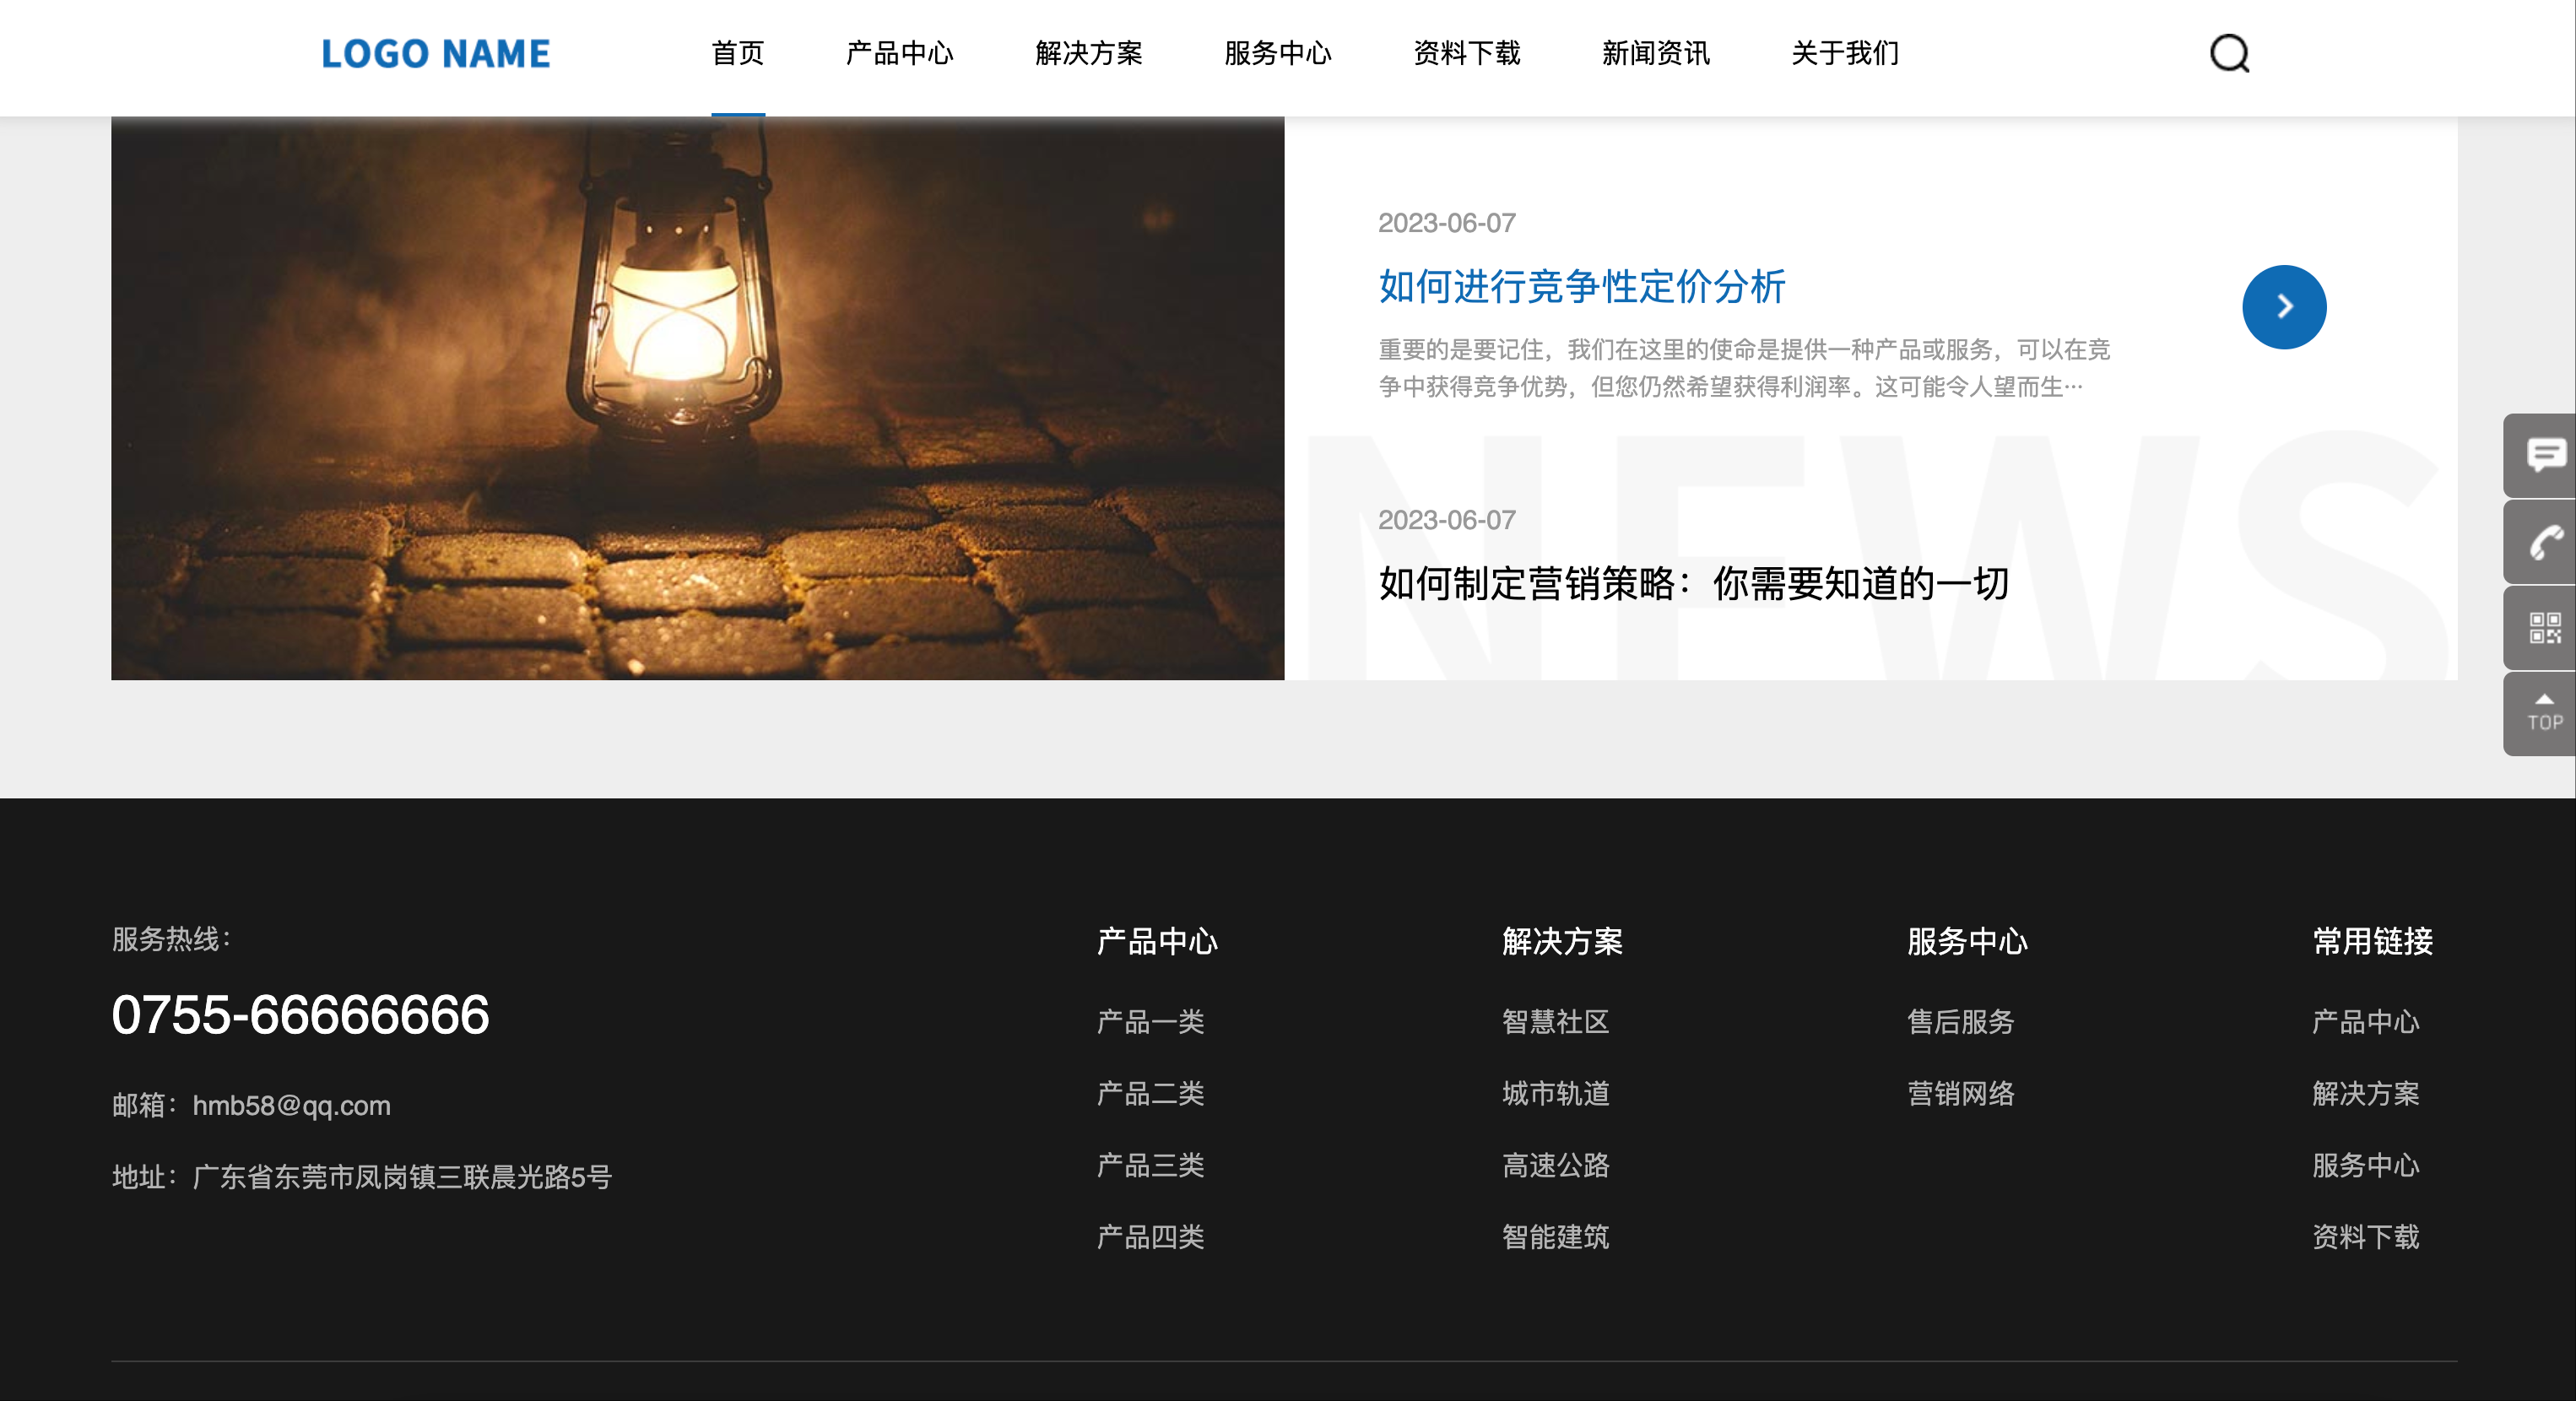Open article 如何制定营销策略：你需要知道的一切
This screenshot has width=2576, height=1401.
1694,583
